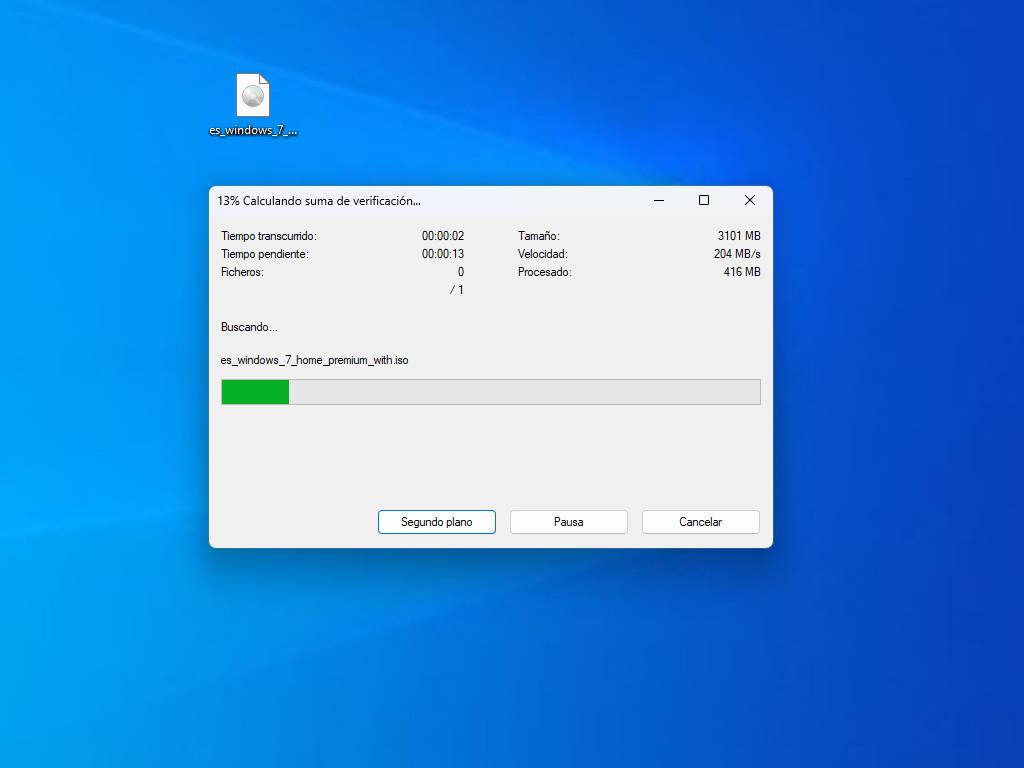Click the 'Tiempo pendiente:' label
The height and width of the screenshot is (768, 1024).
tap(264, 254)
